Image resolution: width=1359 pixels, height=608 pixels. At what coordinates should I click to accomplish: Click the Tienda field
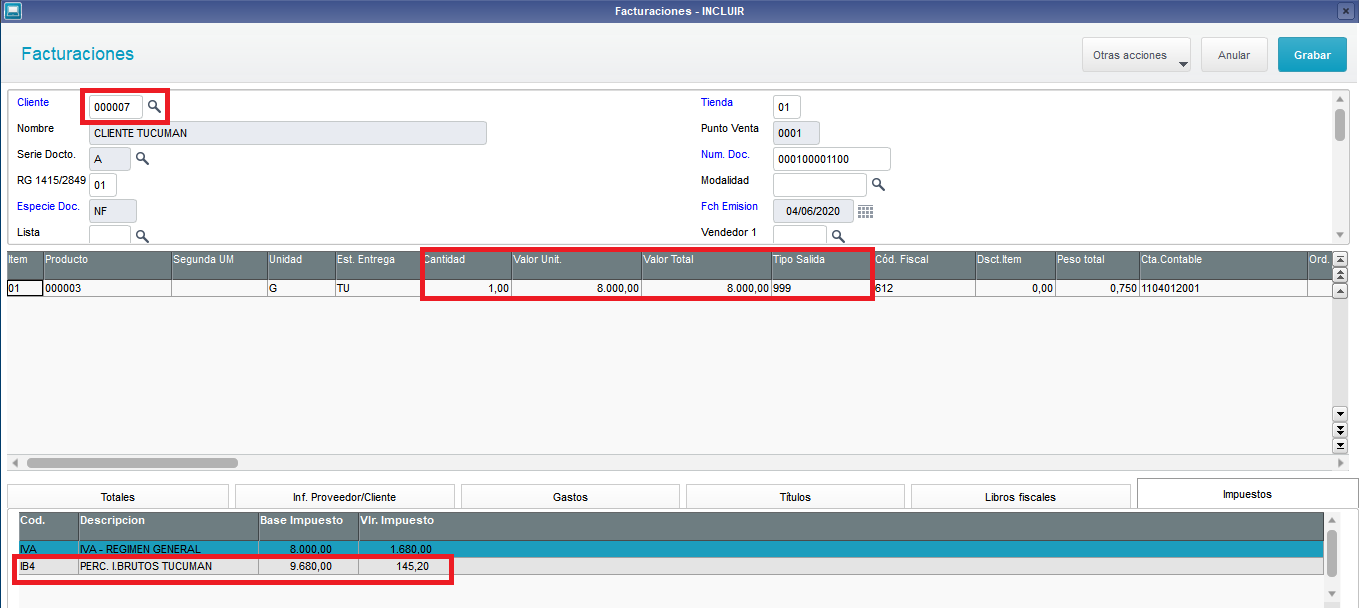pos(787,106)
